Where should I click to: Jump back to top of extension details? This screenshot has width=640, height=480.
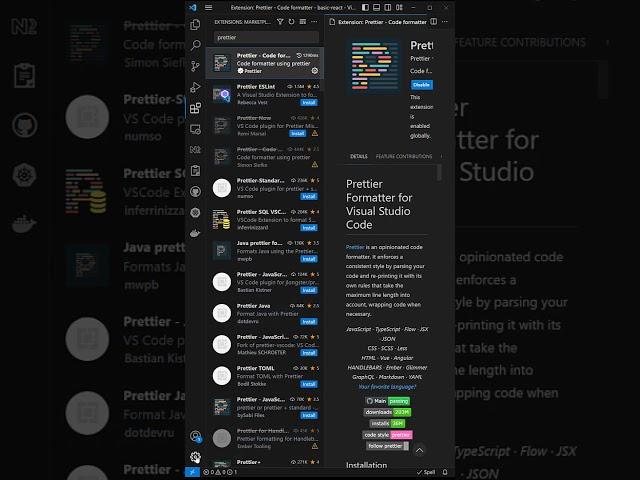click(x=419, y=450)
